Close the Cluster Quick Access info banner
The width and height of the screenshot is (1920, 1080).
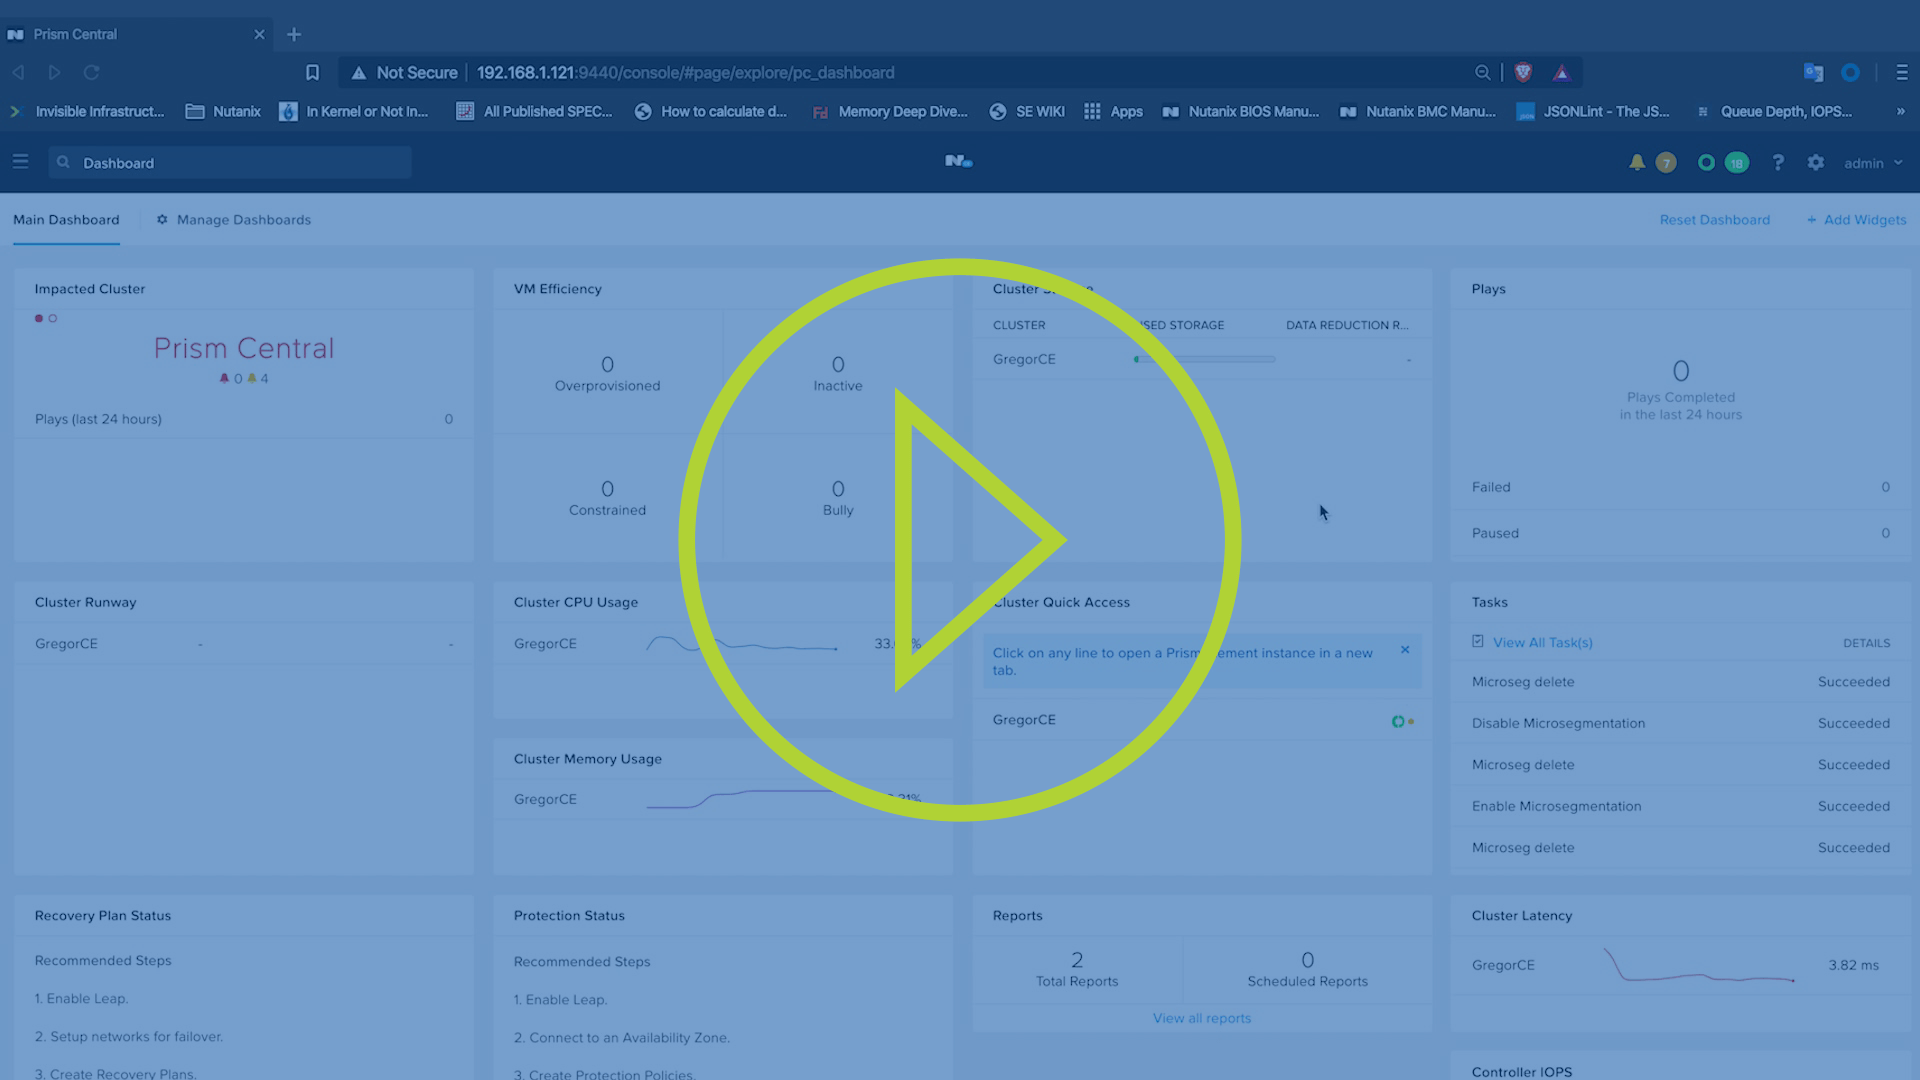(x=1405, y=650)
